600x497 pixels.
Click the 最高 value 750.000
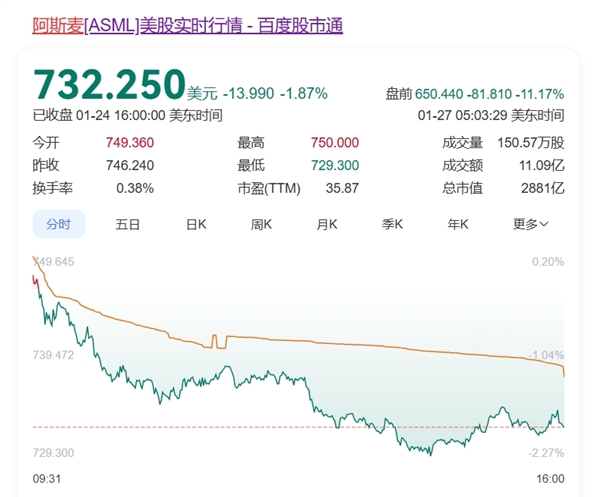point(335,143)
